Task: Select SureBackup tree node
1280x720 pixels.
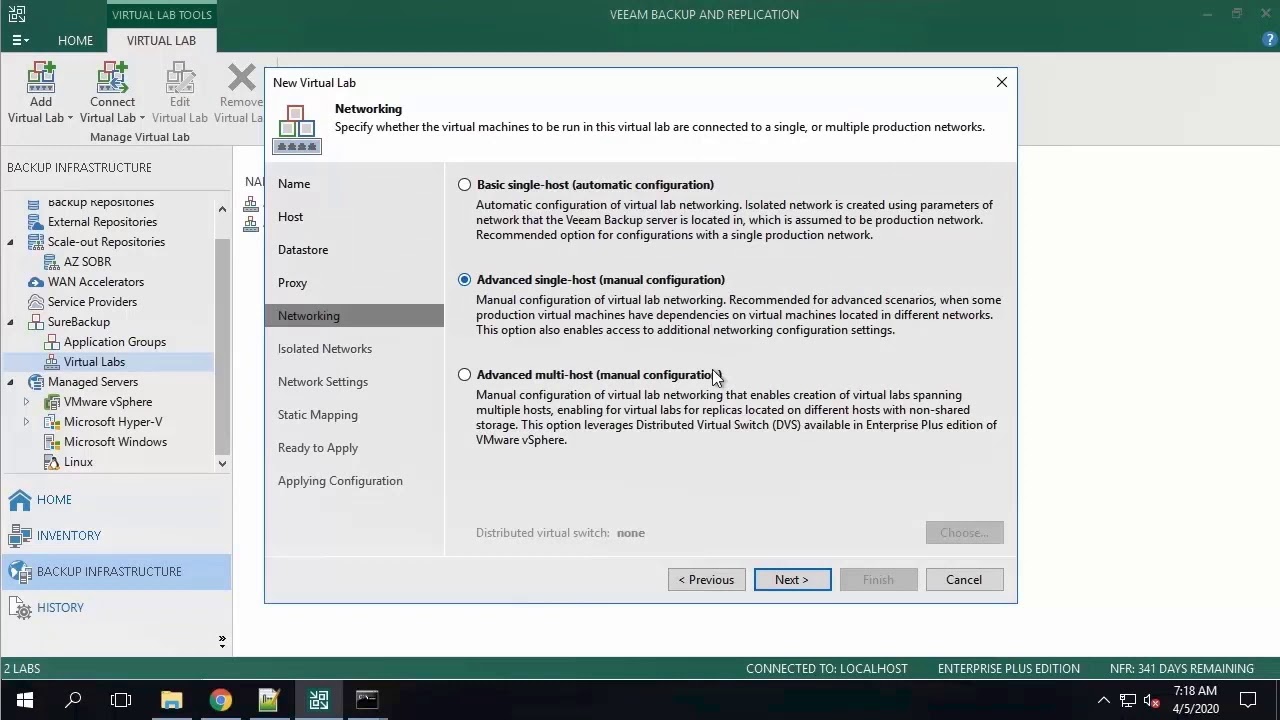Action: coord(79,322)
